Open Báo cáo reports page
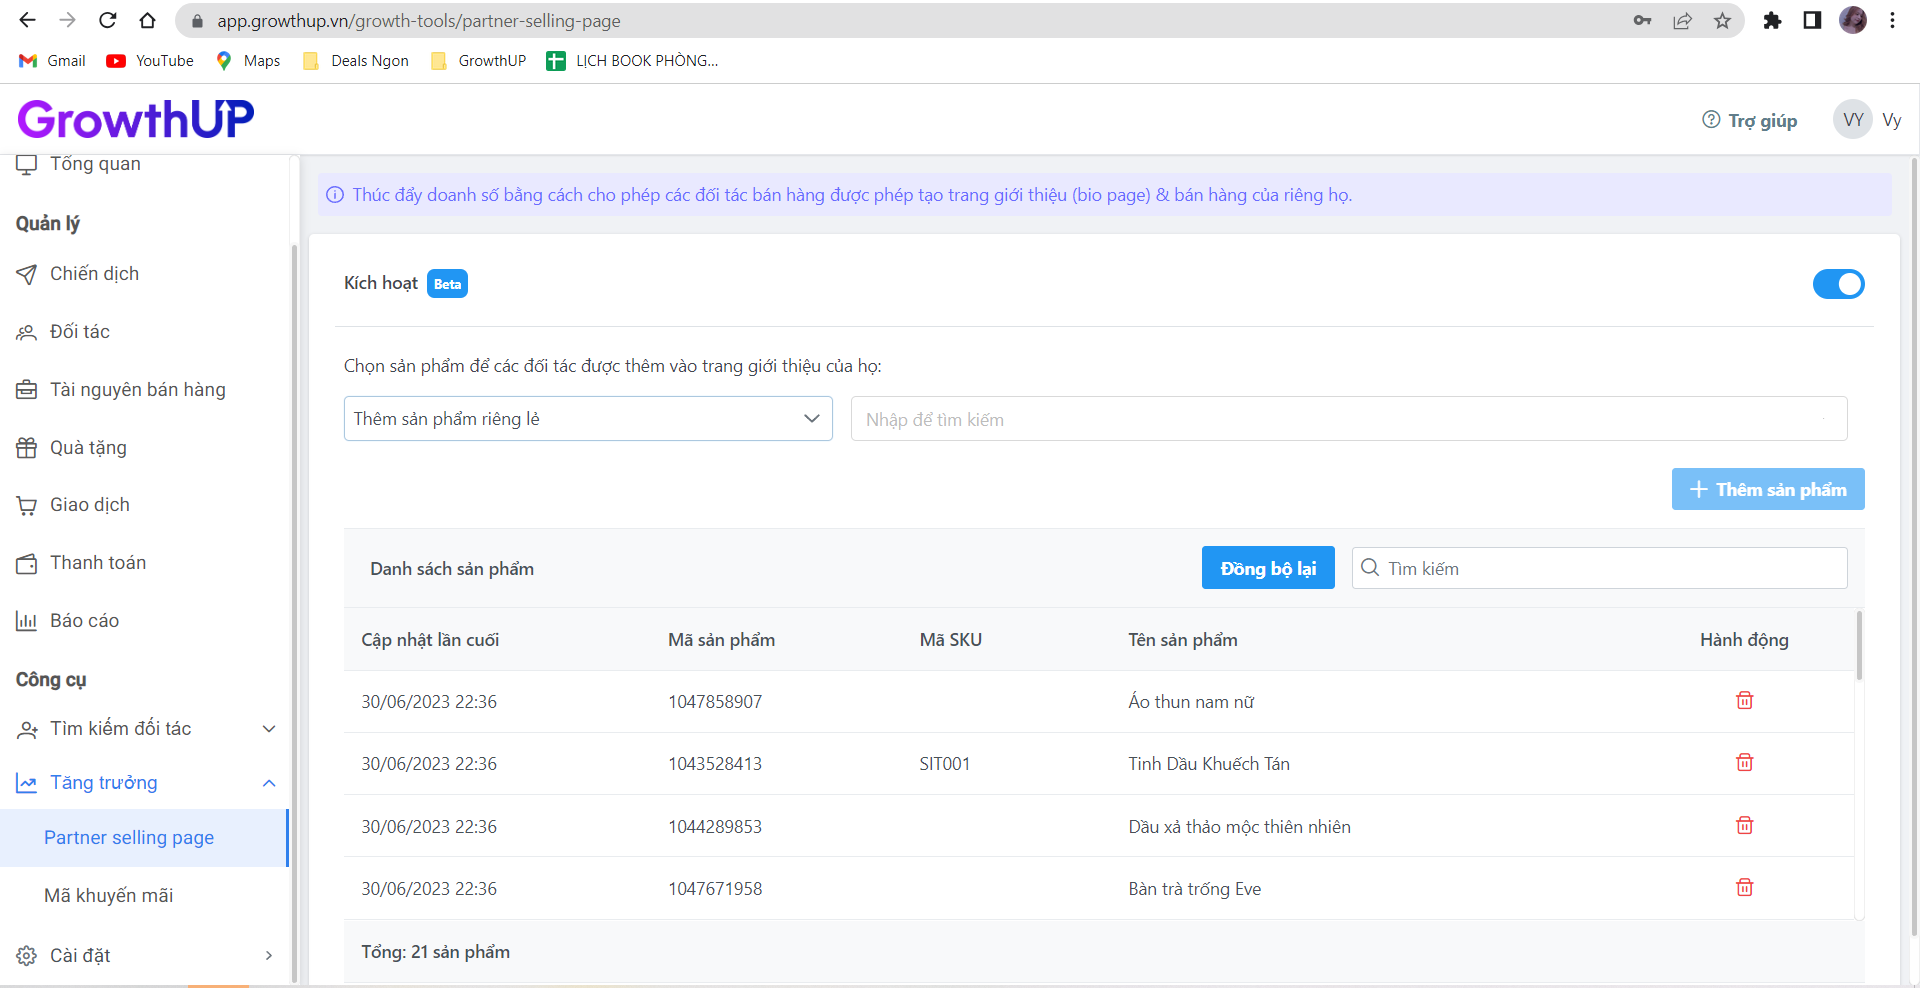The width and height of the screenshot is (1920, 988). pos(84,621)
